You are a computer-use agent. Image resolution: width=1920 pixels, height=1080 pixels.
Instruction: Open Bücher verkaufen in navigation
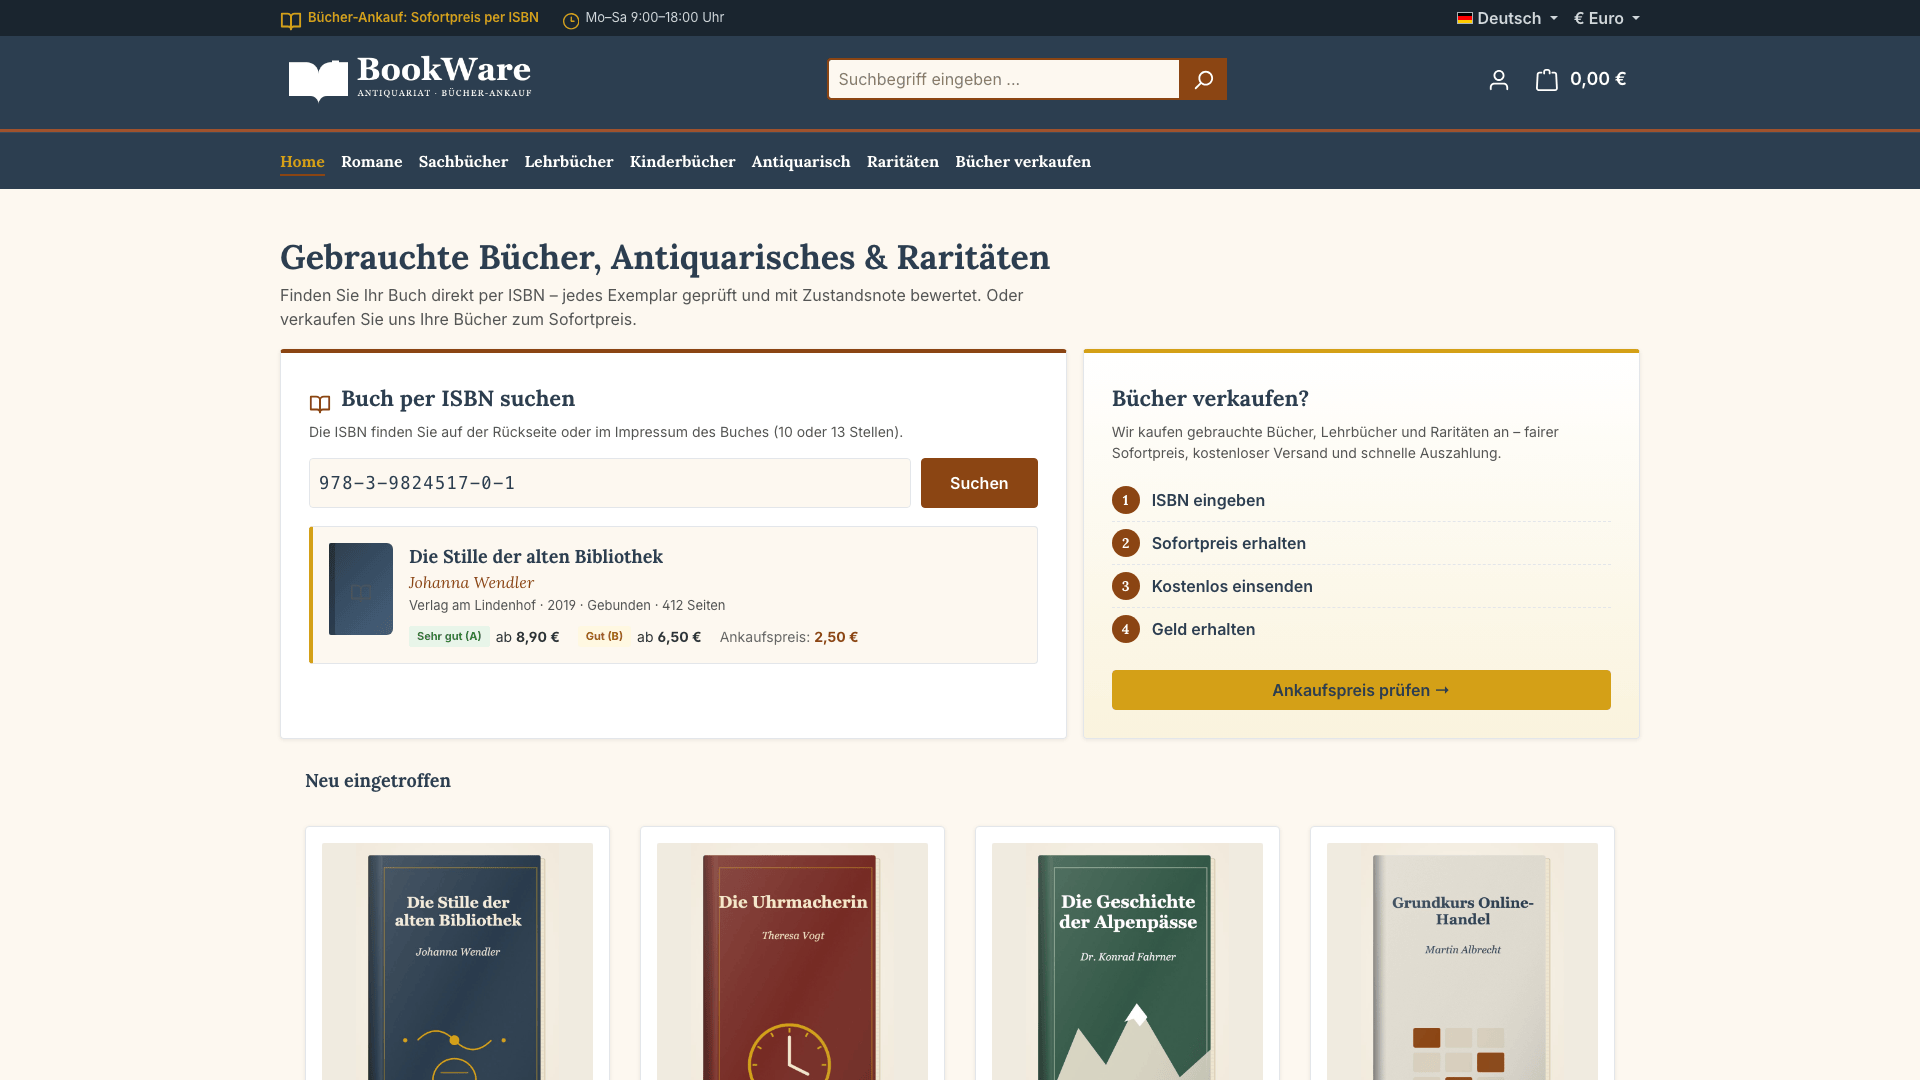[x=1023, y=161]
